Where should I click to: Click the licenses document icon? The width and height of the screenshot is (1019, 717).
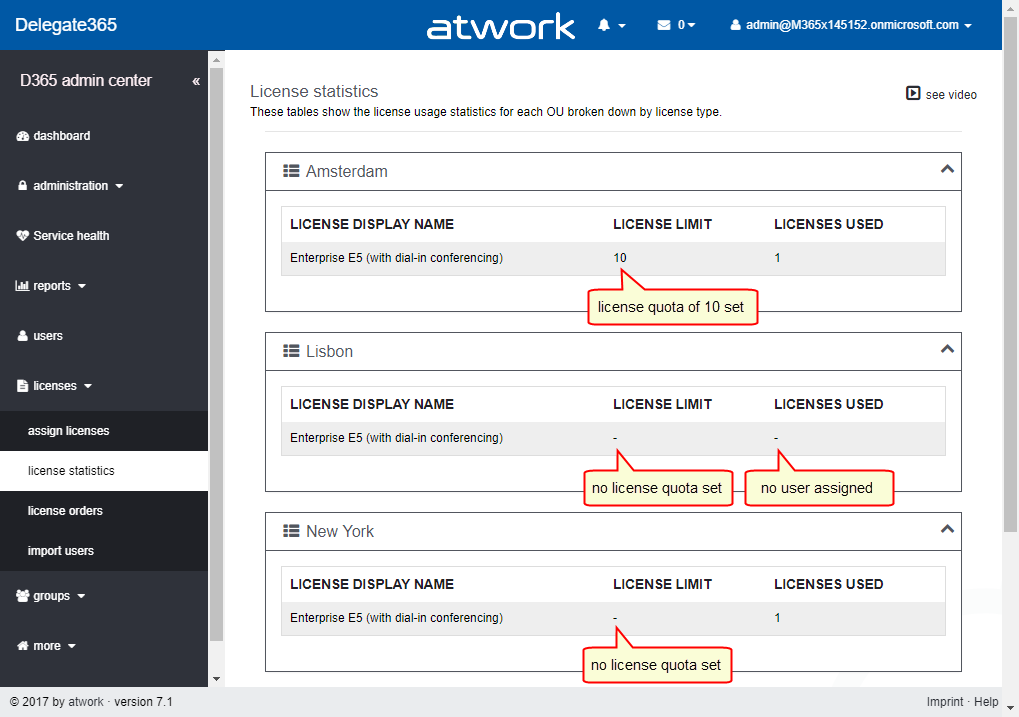pos(23,386)
